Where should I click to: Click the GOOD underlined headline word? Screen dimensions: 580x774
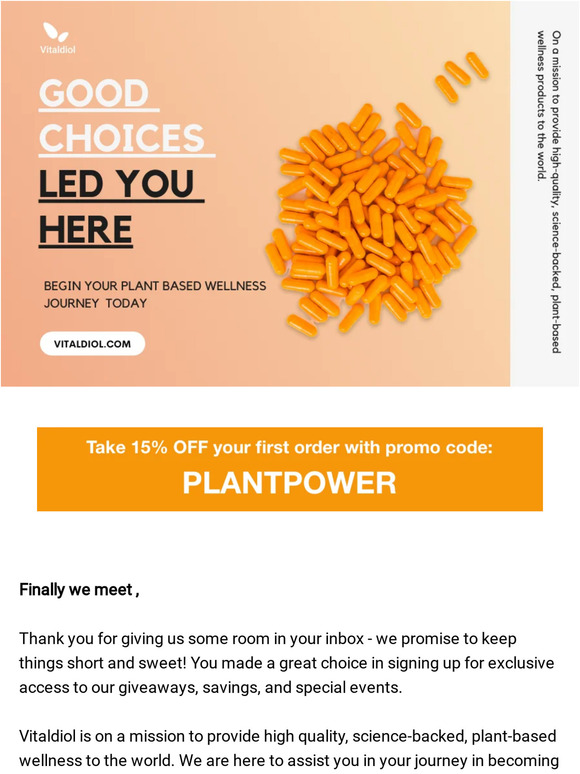(x=94, y=93)
